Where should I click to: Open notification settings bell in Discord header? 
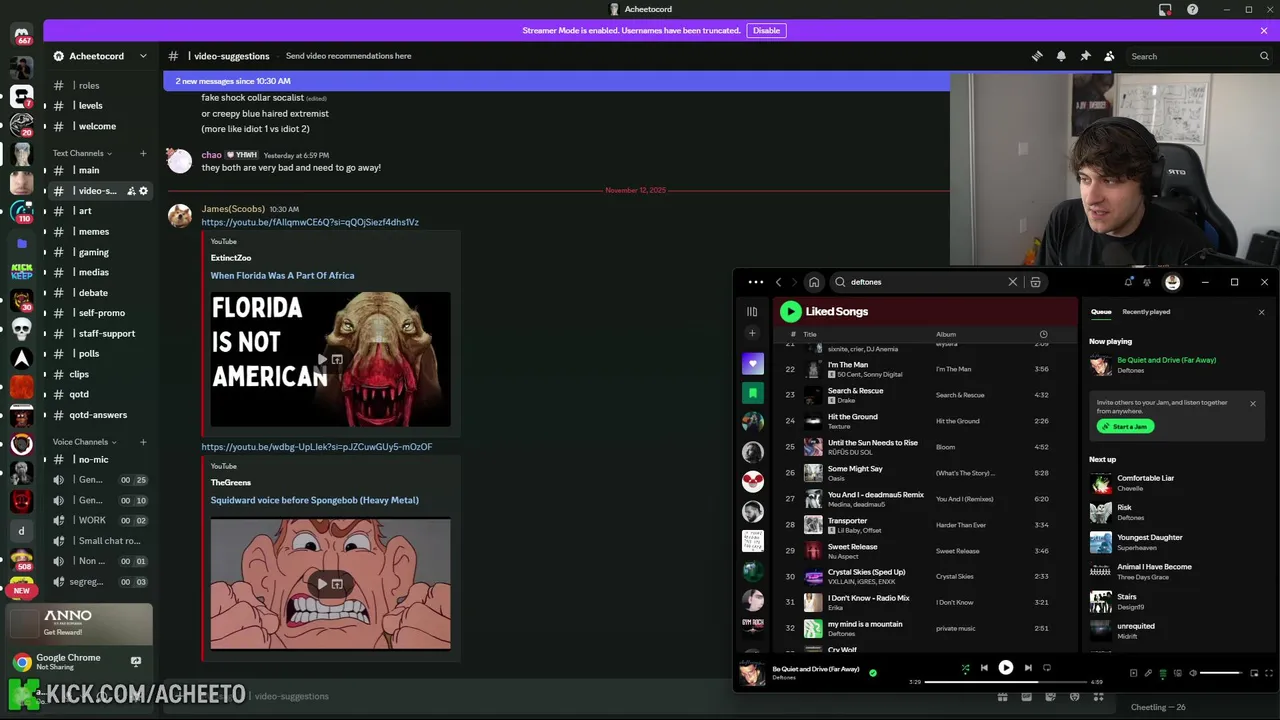coord(1061,56)
